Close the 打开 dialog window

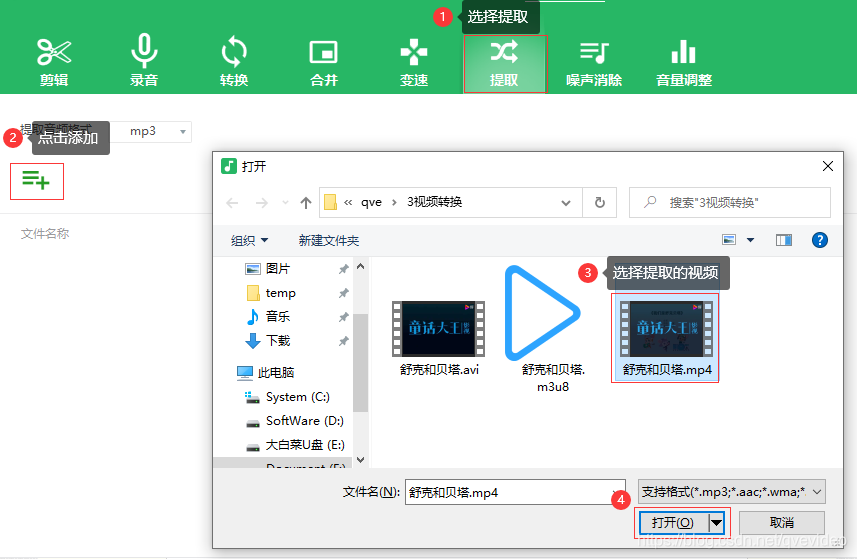[x=827, y=166]
